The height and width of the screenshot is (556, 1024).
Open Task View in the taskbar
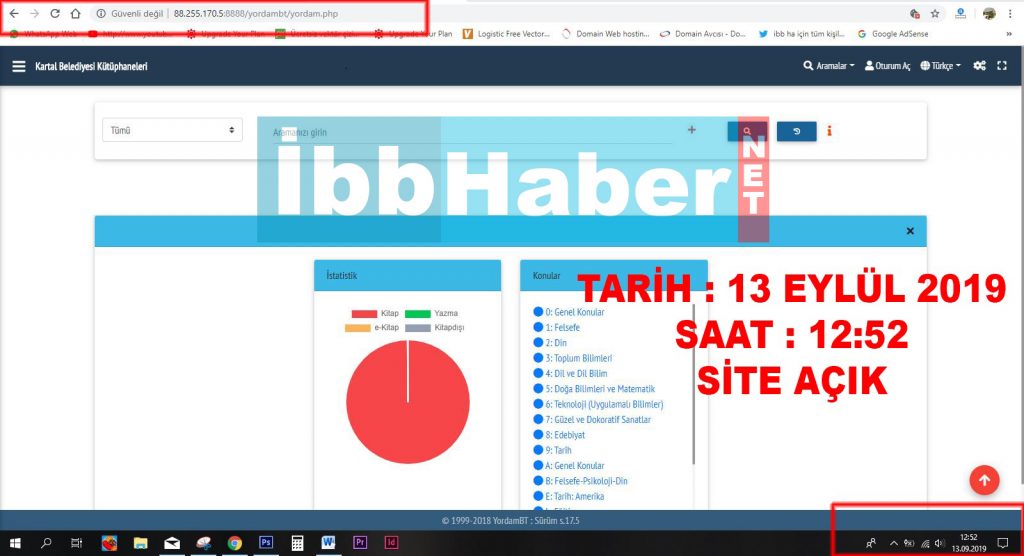pyautogui.click(x=76, y=543)
